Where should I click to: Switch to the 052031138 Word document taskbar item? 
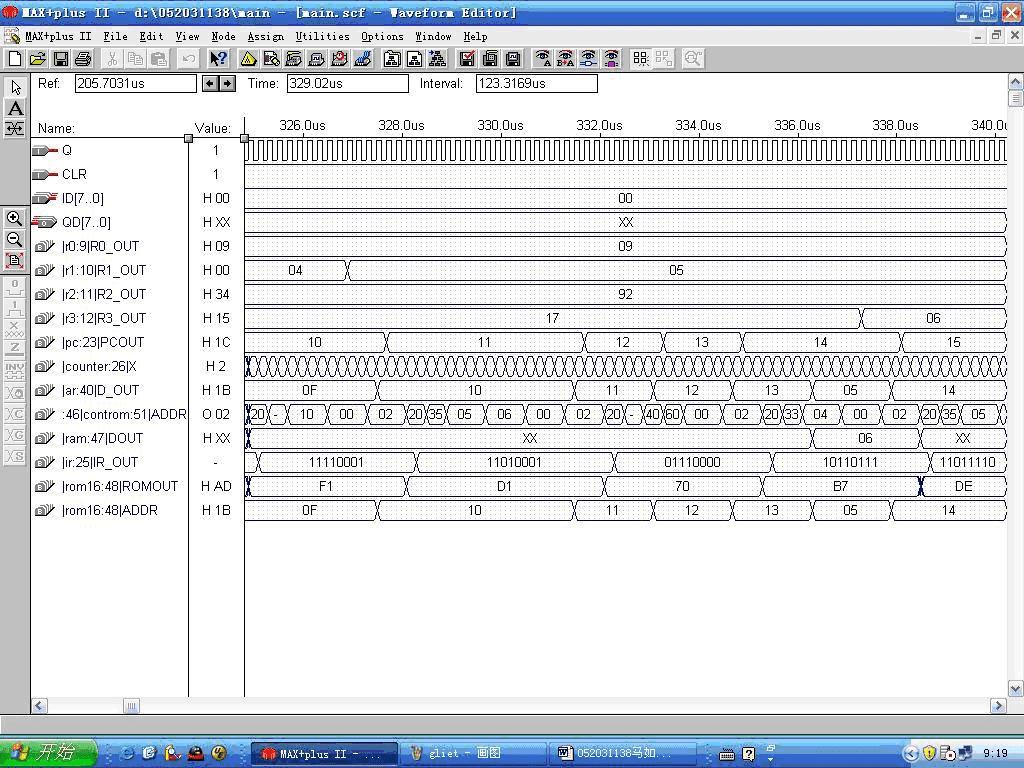click(x=622, y=753)
